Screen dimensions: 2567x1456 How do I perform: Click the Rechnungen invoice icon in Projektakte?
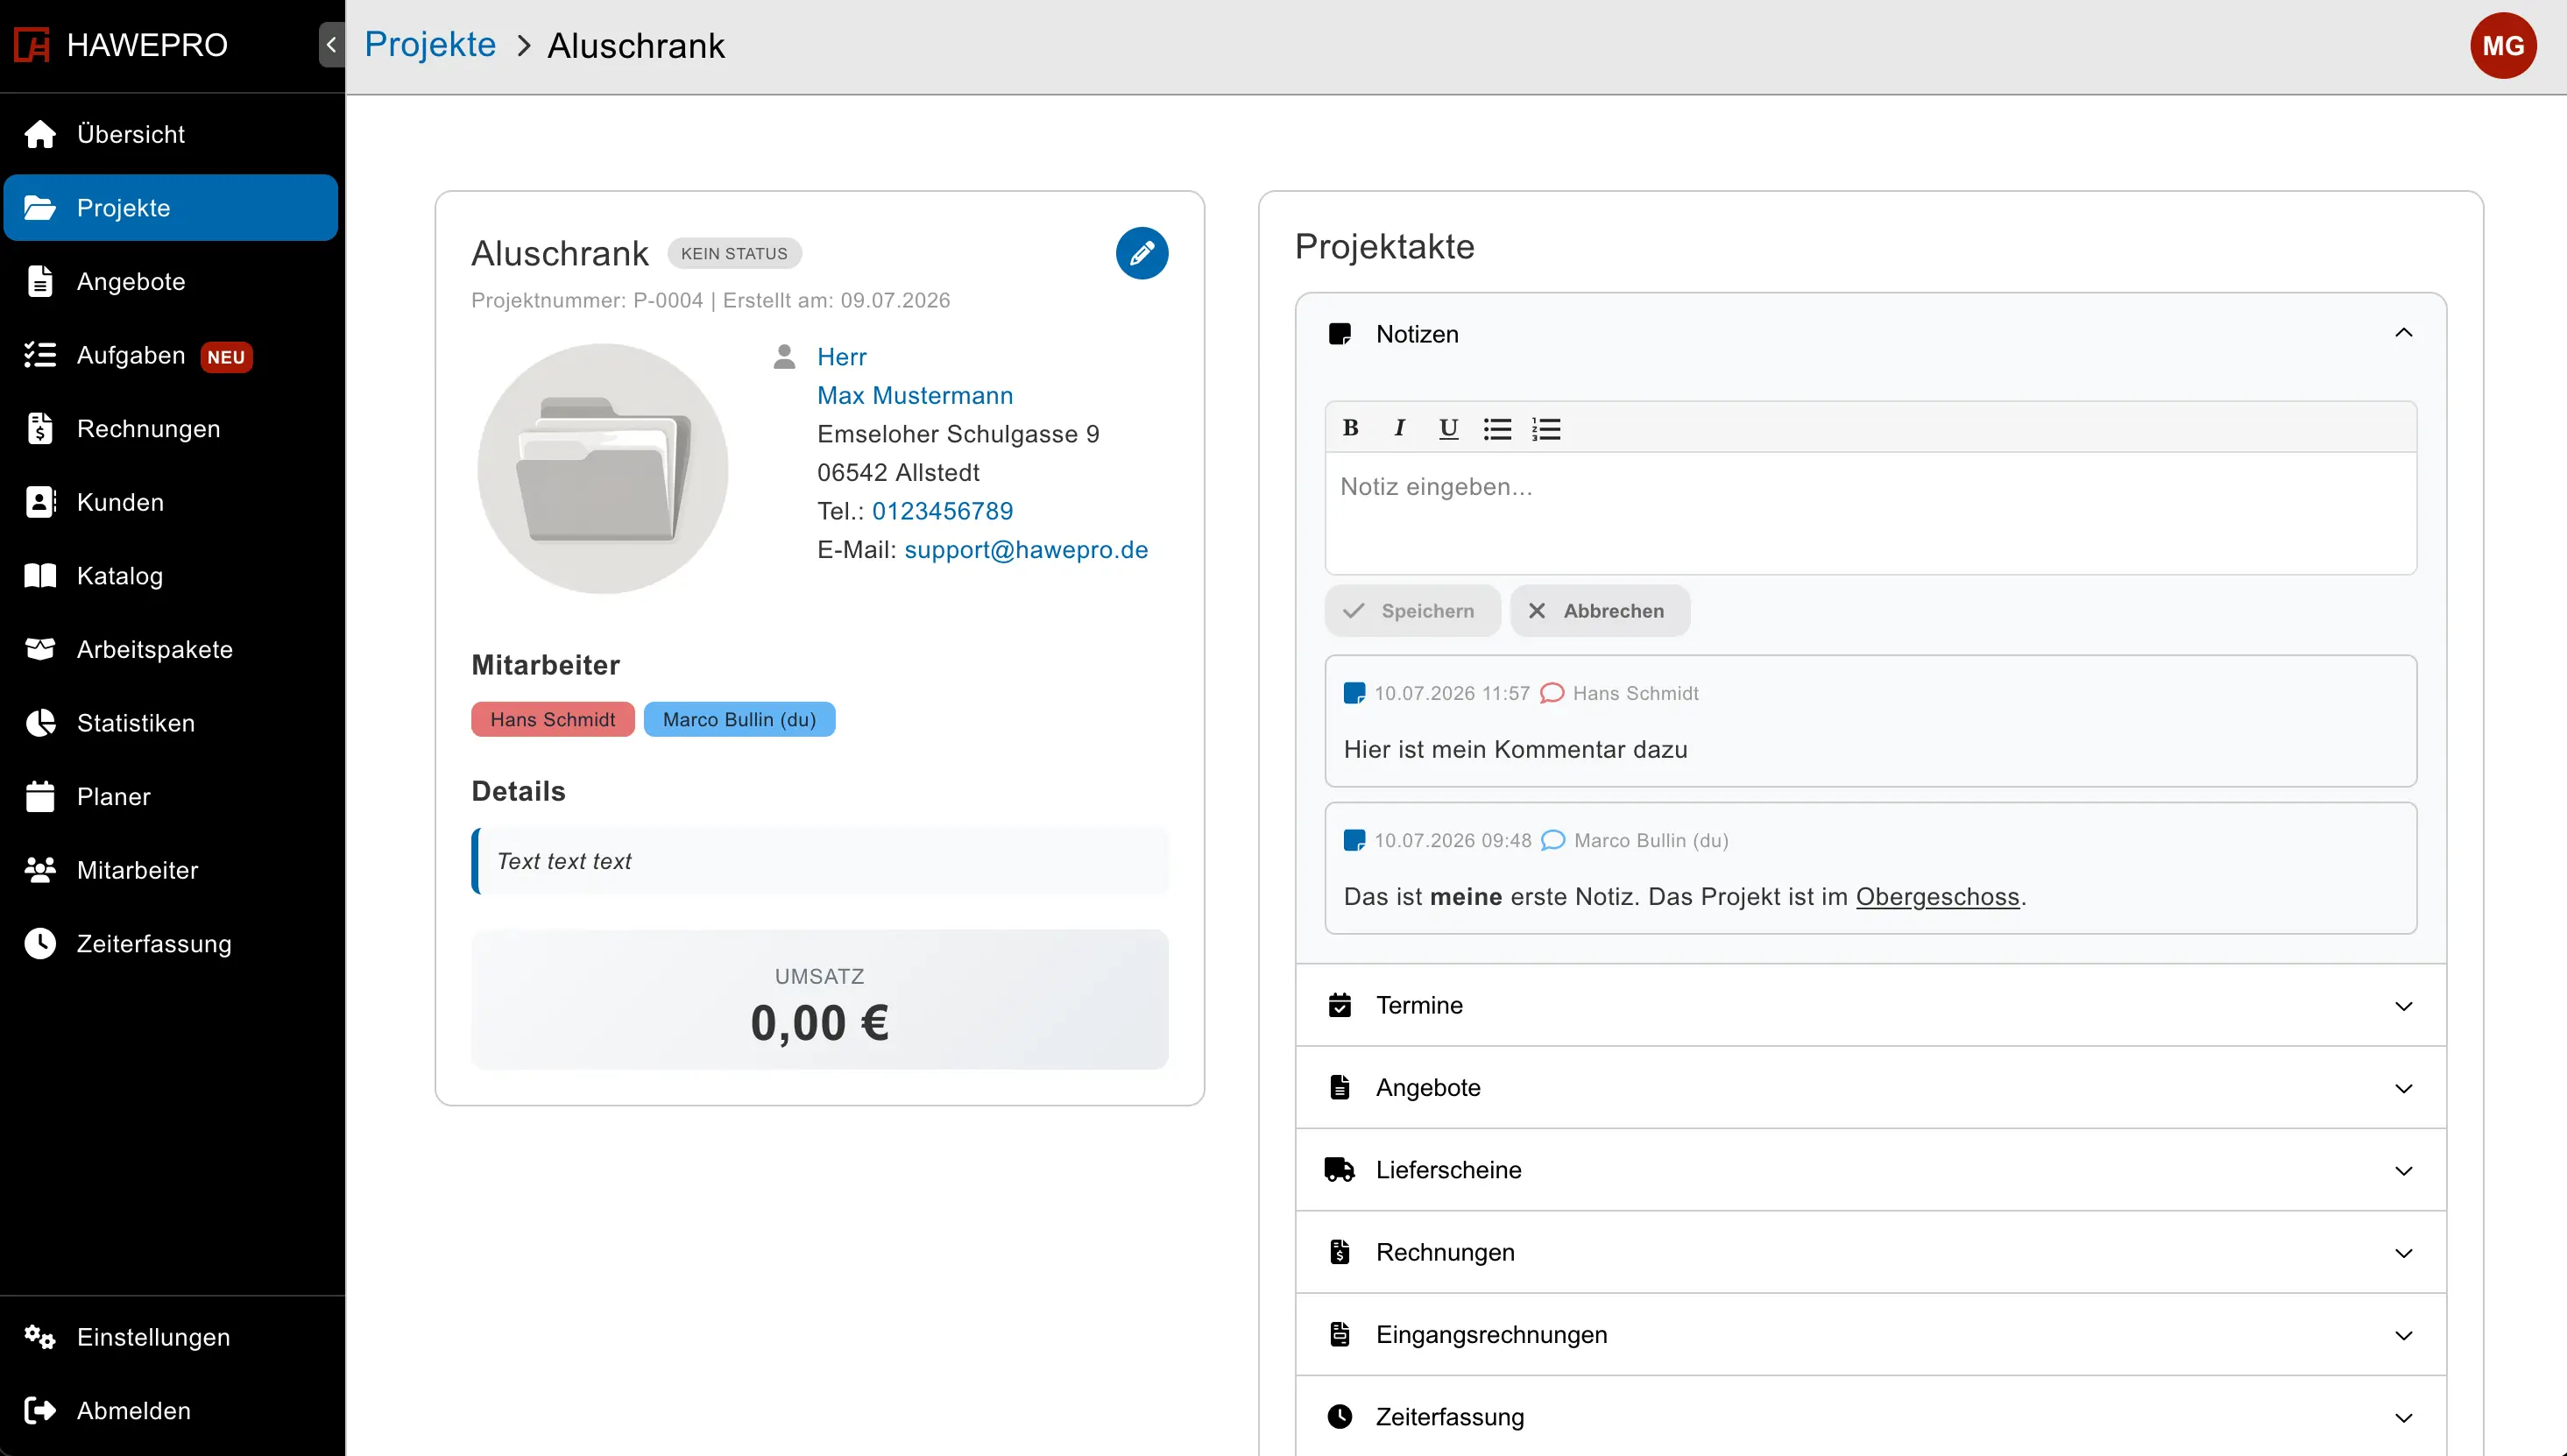pyautogui.click(x=1340, y=1252)
